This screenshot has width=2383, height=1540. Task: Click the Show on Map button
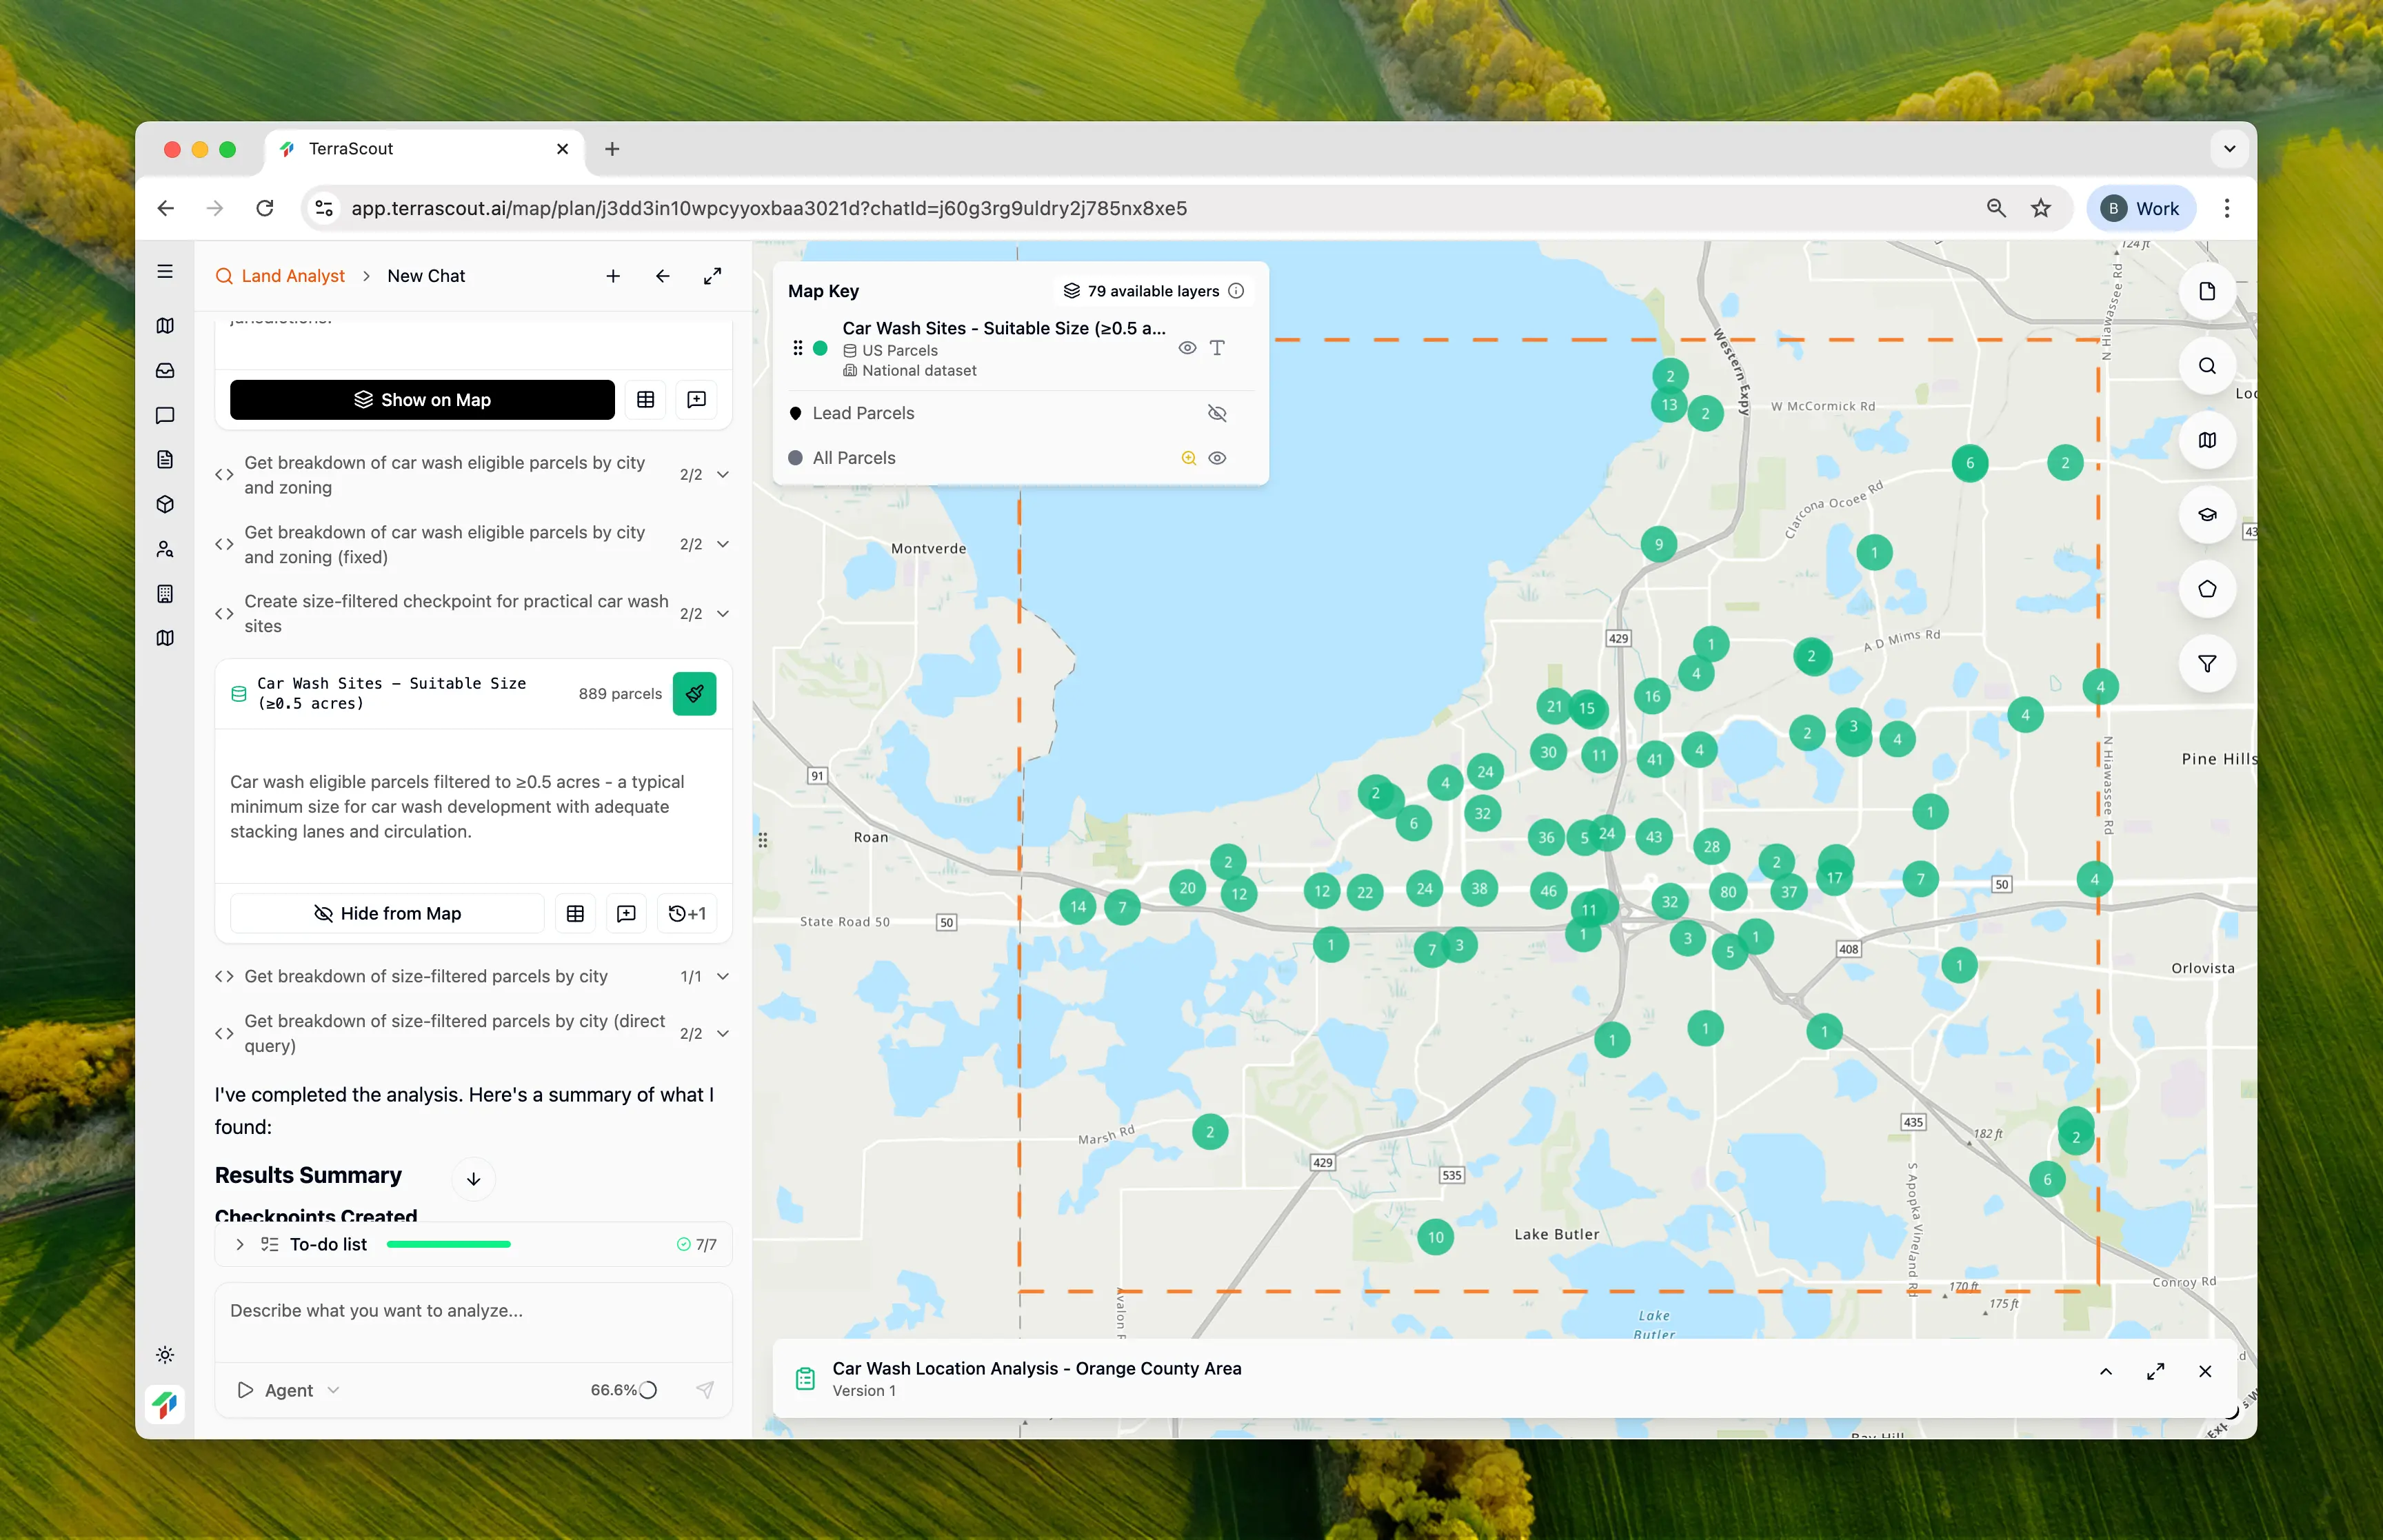[422, 400]
